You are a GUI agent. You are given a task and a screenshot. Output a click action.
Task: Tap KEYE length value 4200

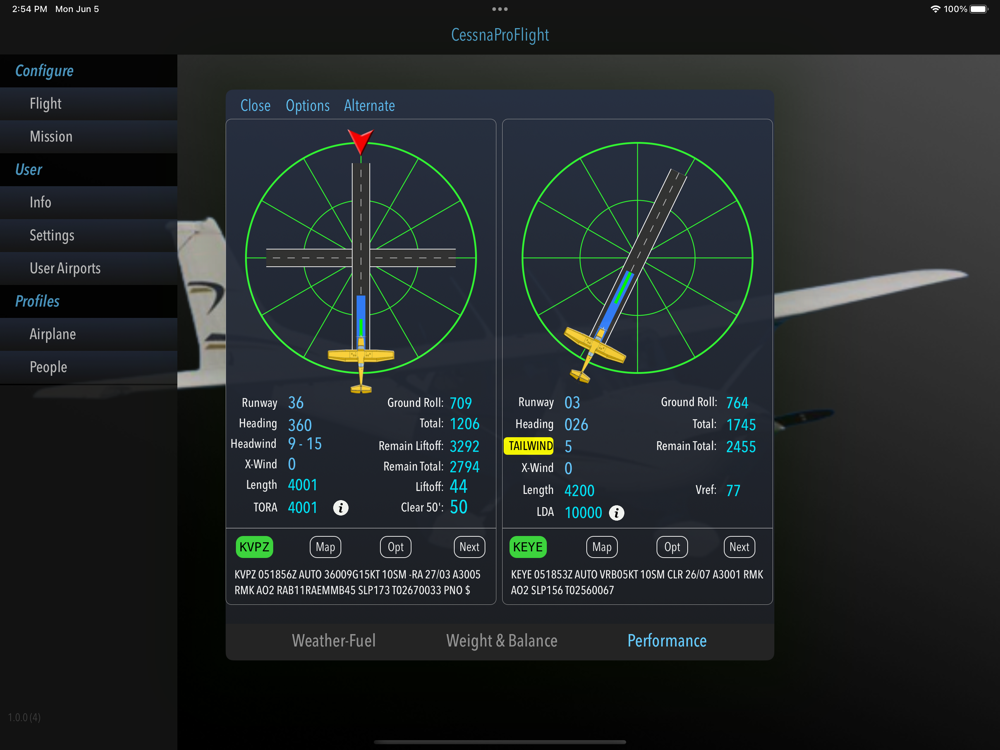pos(579,491)
